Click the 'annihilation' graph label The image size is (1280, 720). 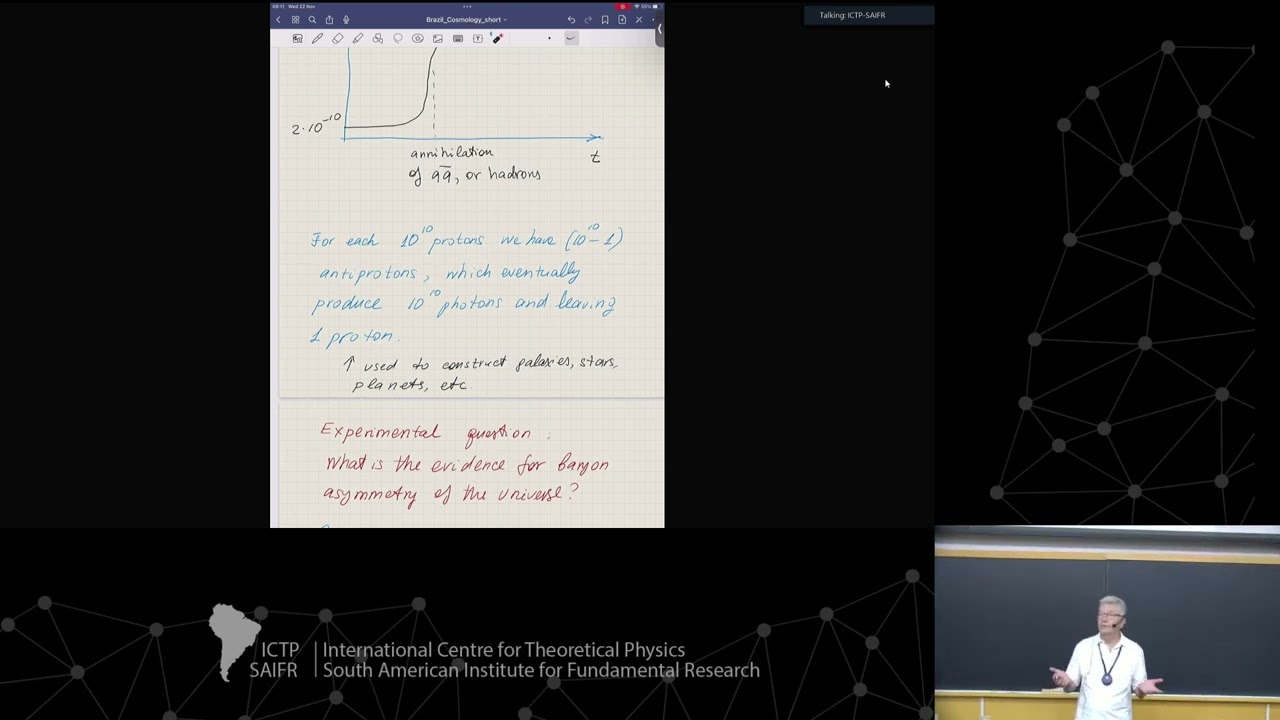pos(451,152)
